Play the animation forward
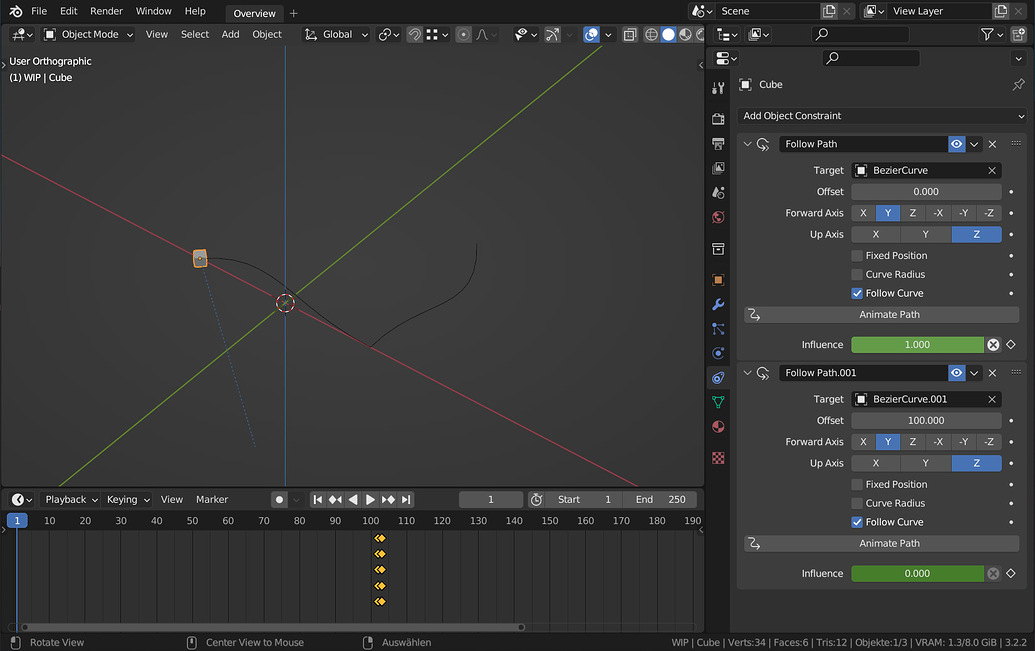 point(370,500)
